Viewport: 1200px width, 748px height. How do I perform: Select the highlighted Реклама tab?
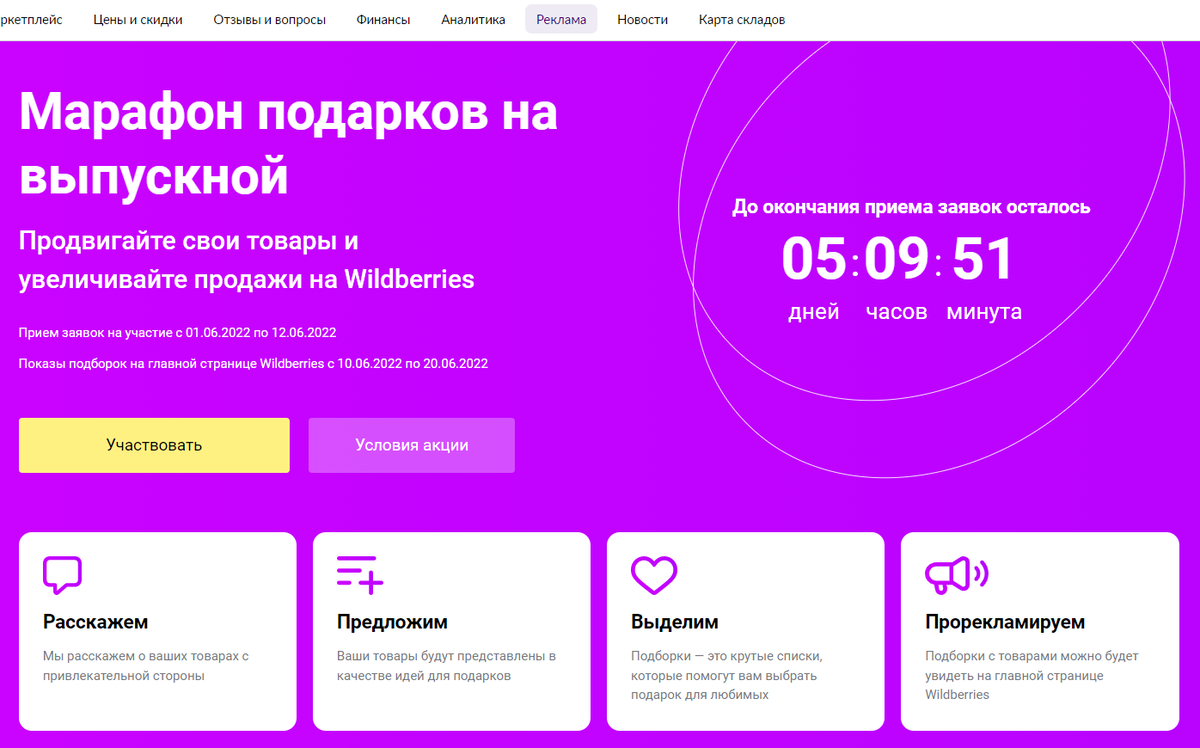pos(561,20)
